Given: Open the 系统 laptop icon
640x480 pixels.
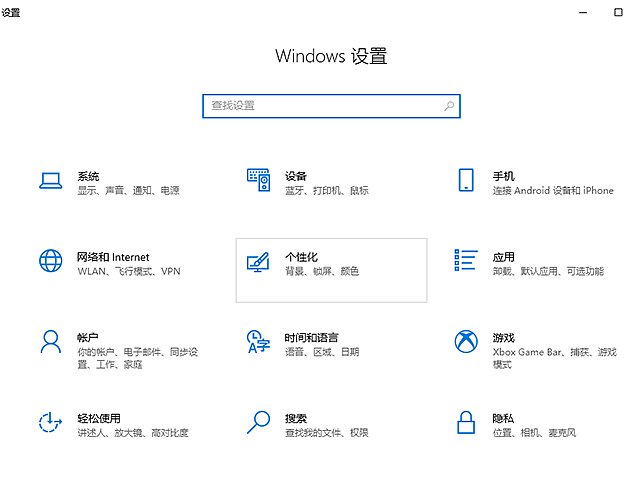Looking at the screenshot, I should tap(51, 180).
